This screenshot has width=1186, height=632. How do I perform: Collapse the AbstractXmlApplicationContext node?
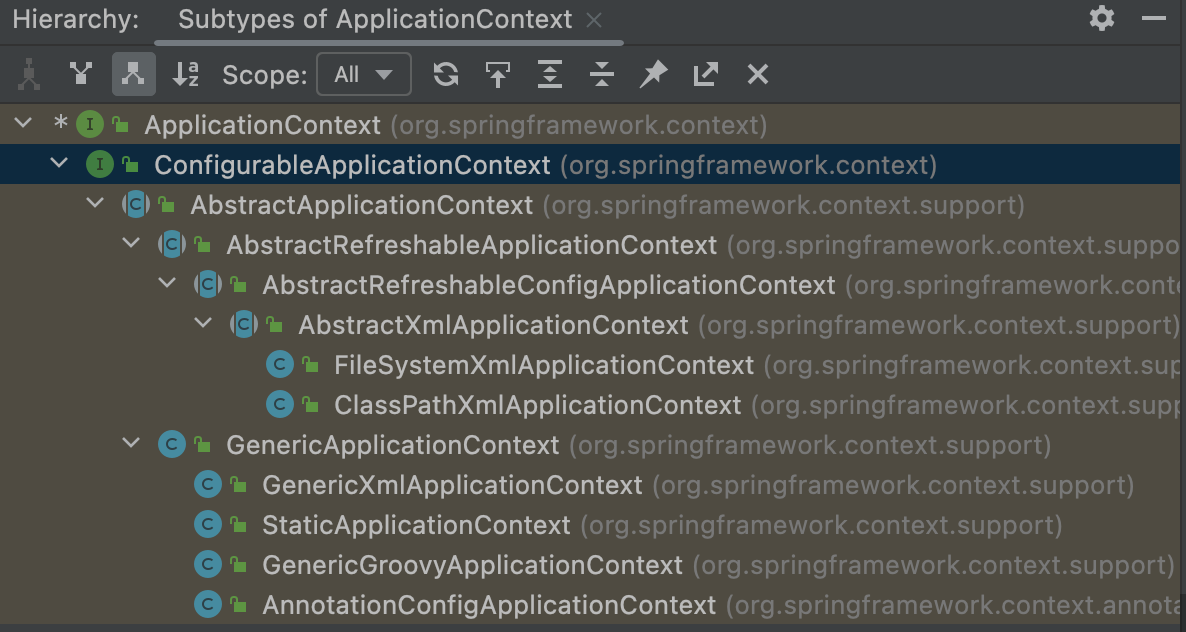pos(204,324)
